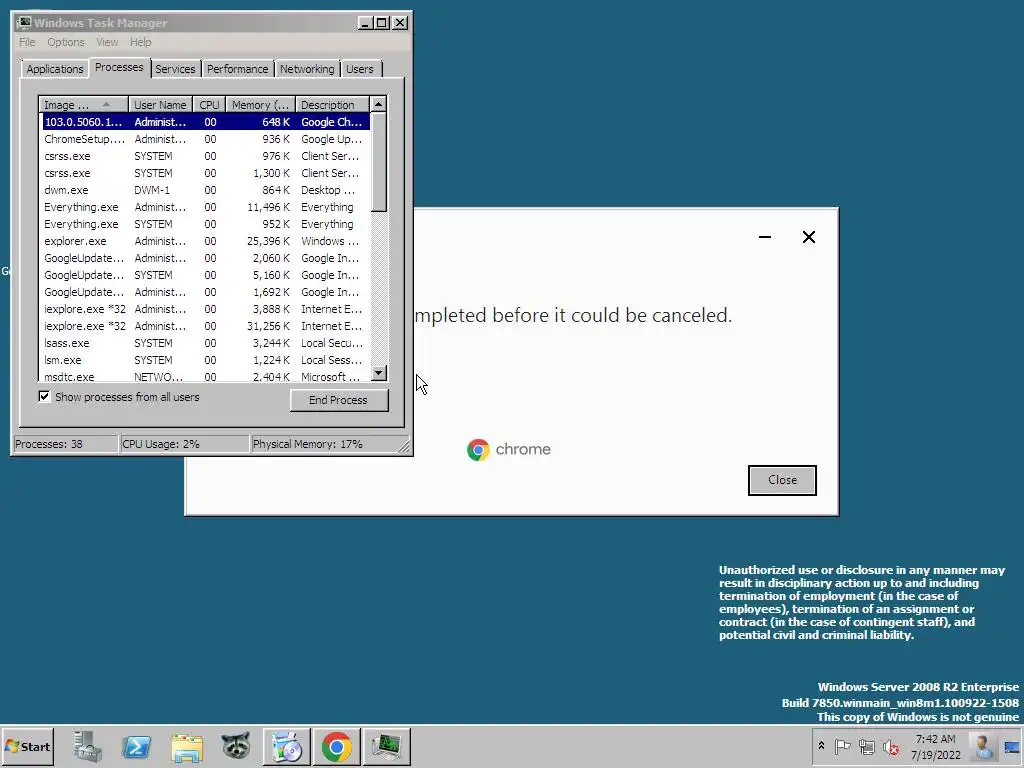Sort by User Name column header
The width and height of the screenshot is (1024, 768).
pos(160,104)
